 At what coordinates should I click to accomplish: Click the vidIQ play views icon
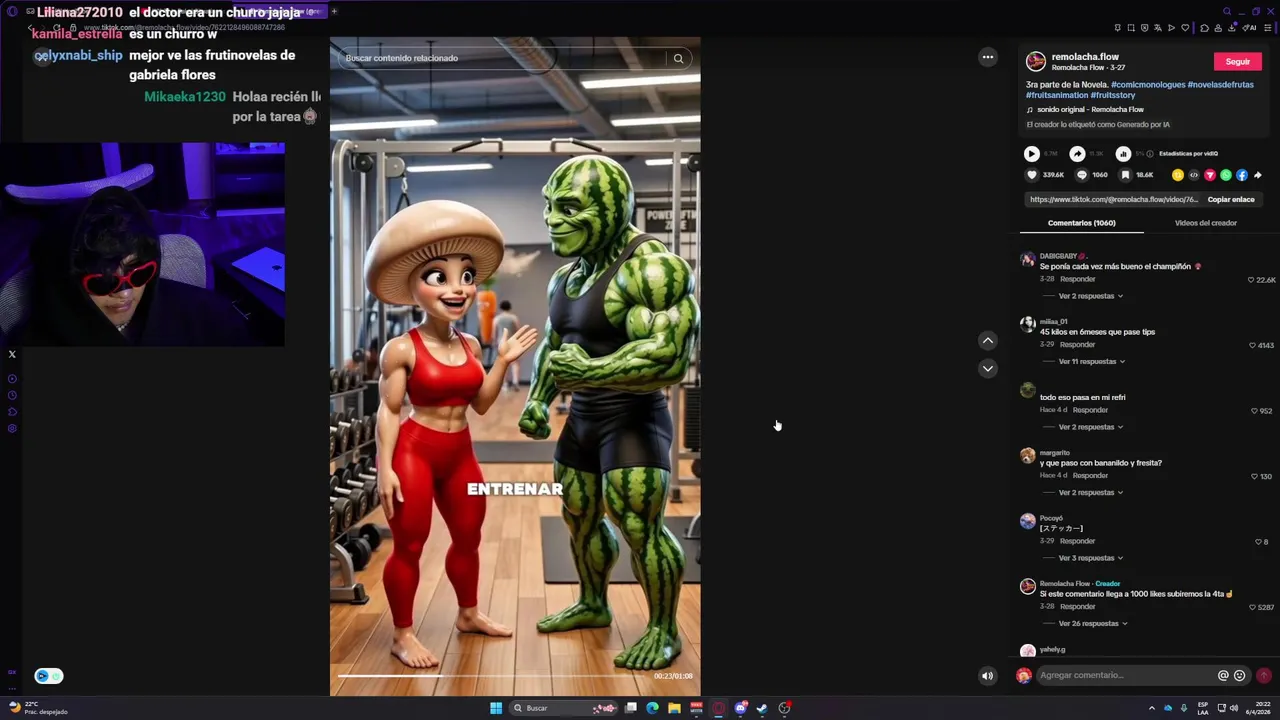[x=1031, y=154]
